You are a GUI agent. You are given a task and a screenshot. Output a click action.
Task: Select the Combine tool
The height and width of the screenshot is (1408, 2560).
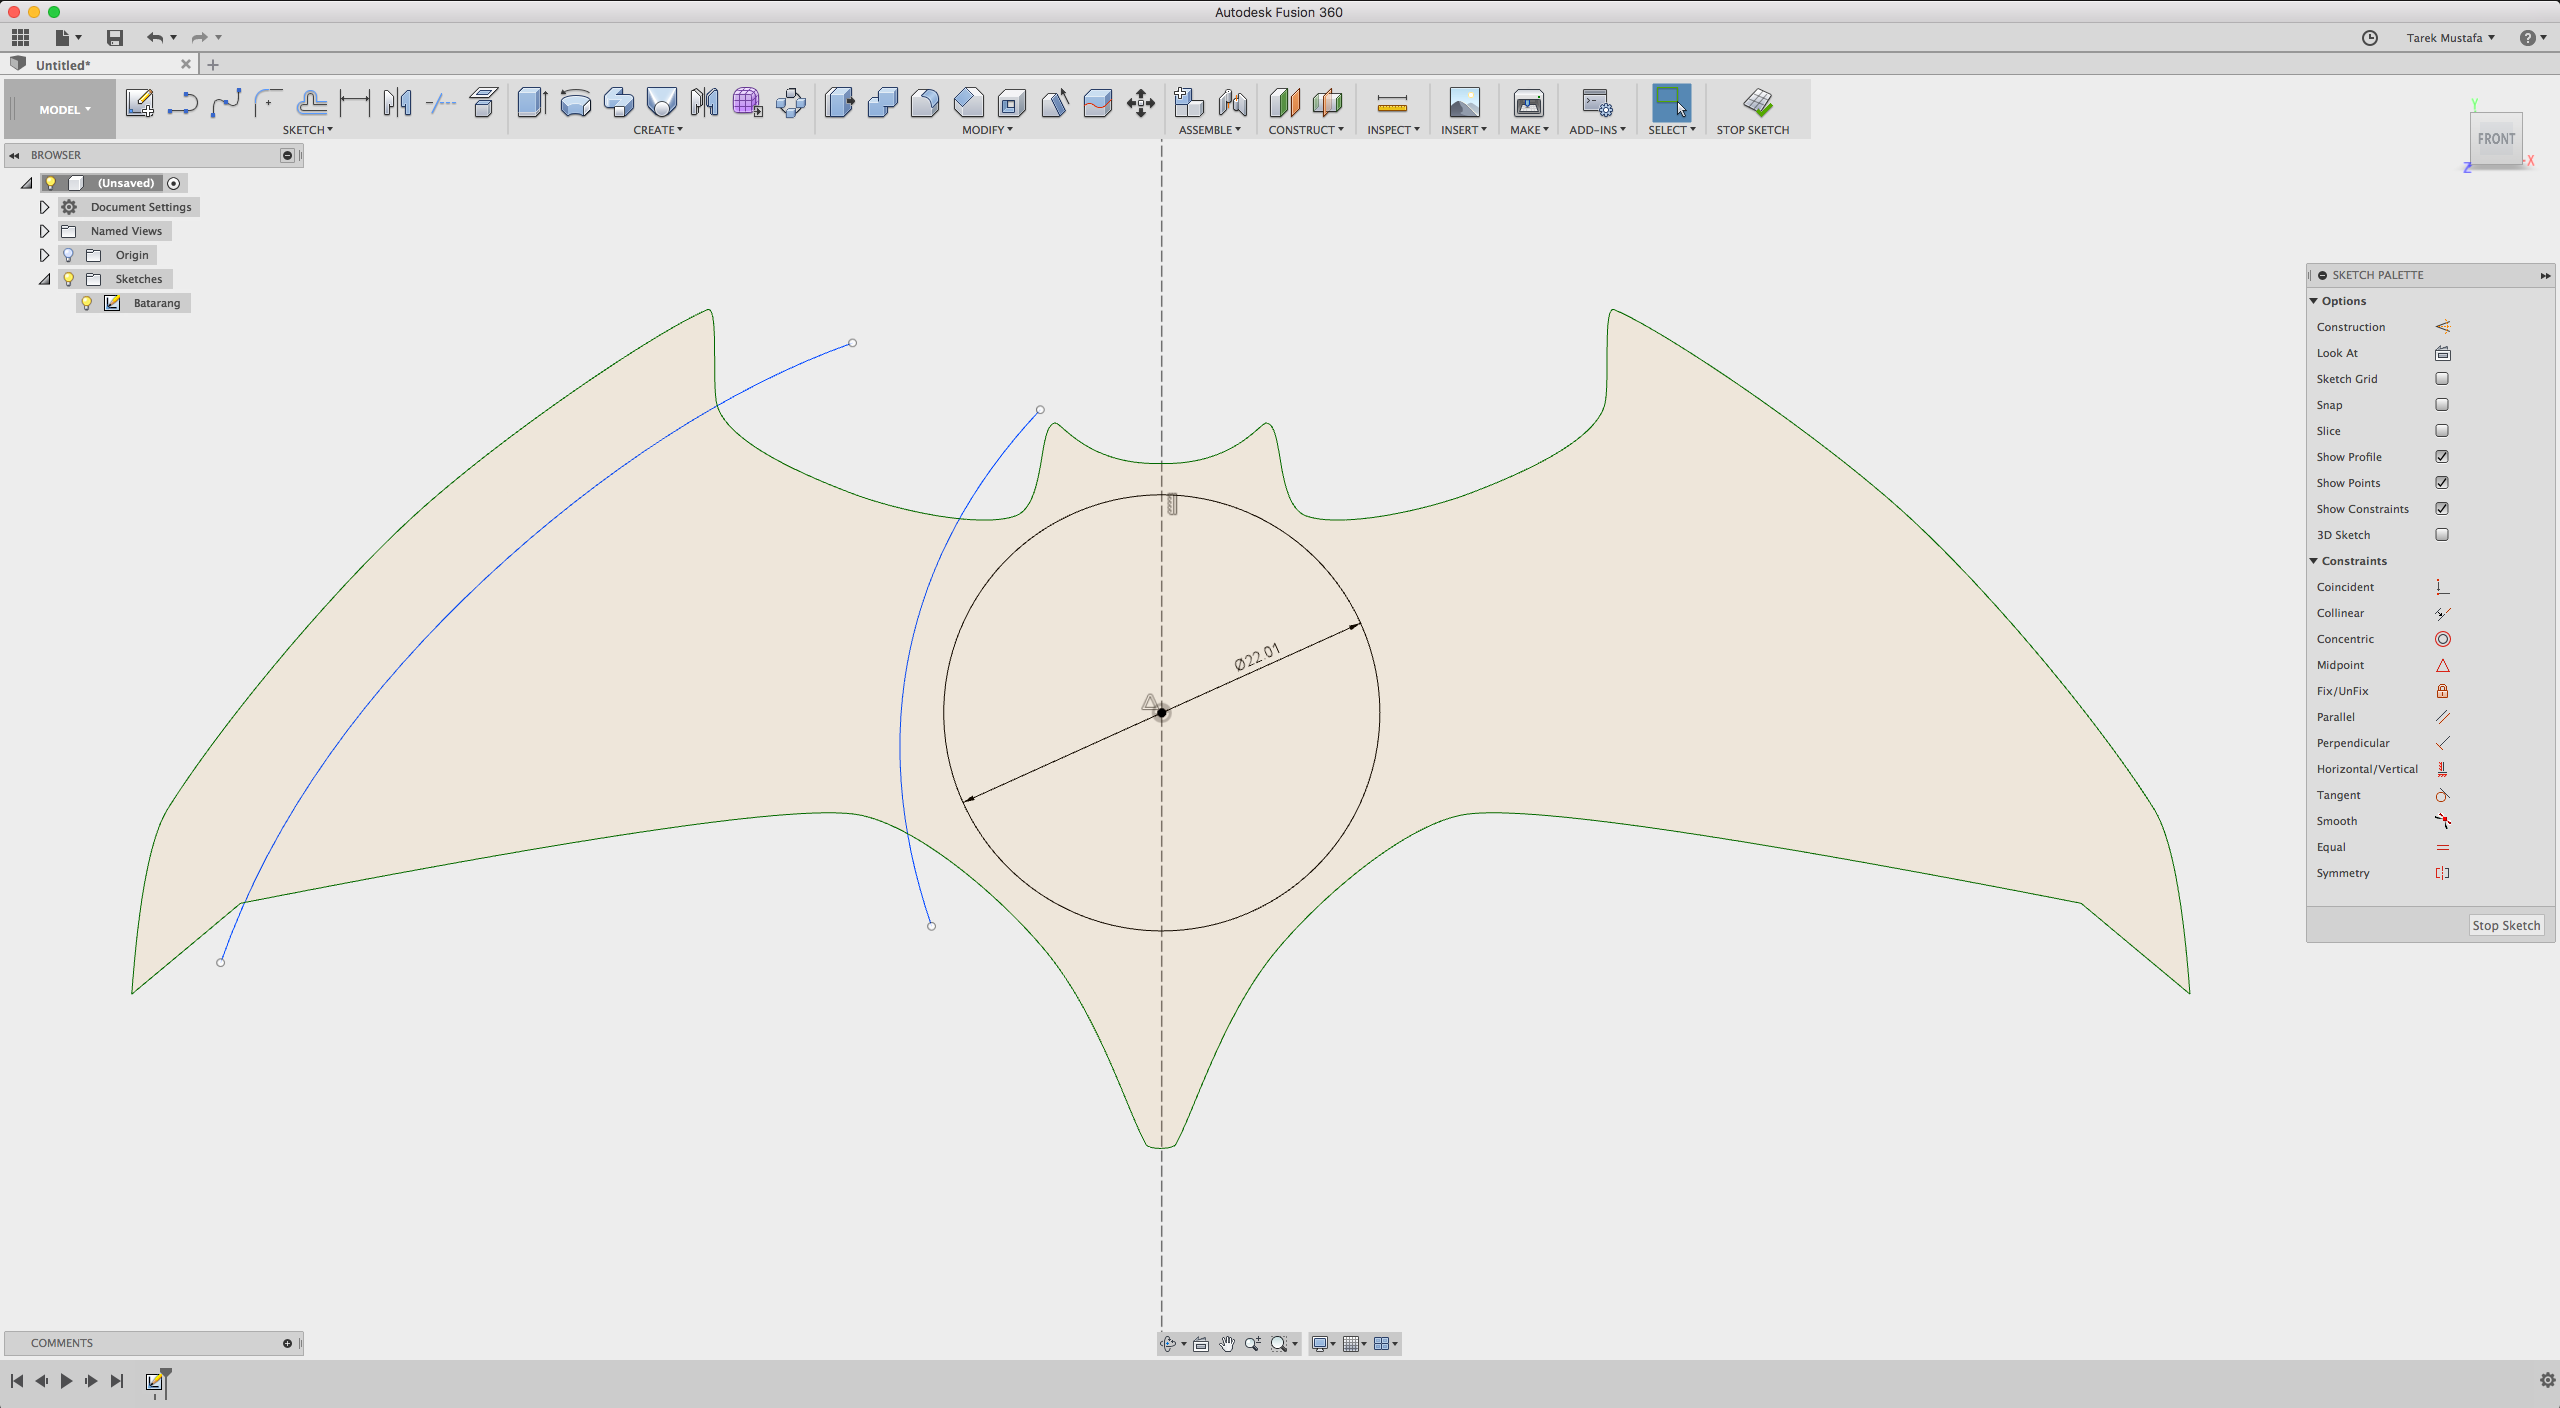(x=882, y=103)
